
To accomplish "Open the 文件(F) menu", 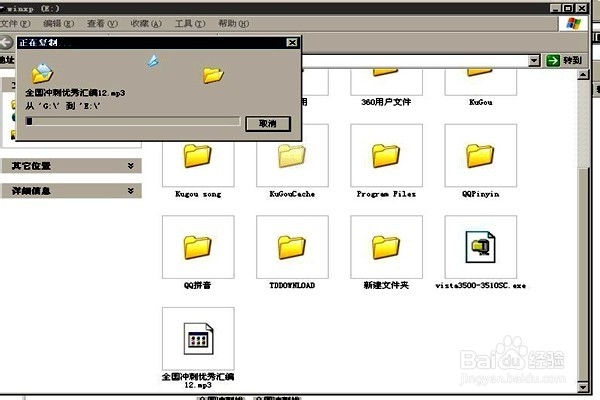I will [15, 24].
